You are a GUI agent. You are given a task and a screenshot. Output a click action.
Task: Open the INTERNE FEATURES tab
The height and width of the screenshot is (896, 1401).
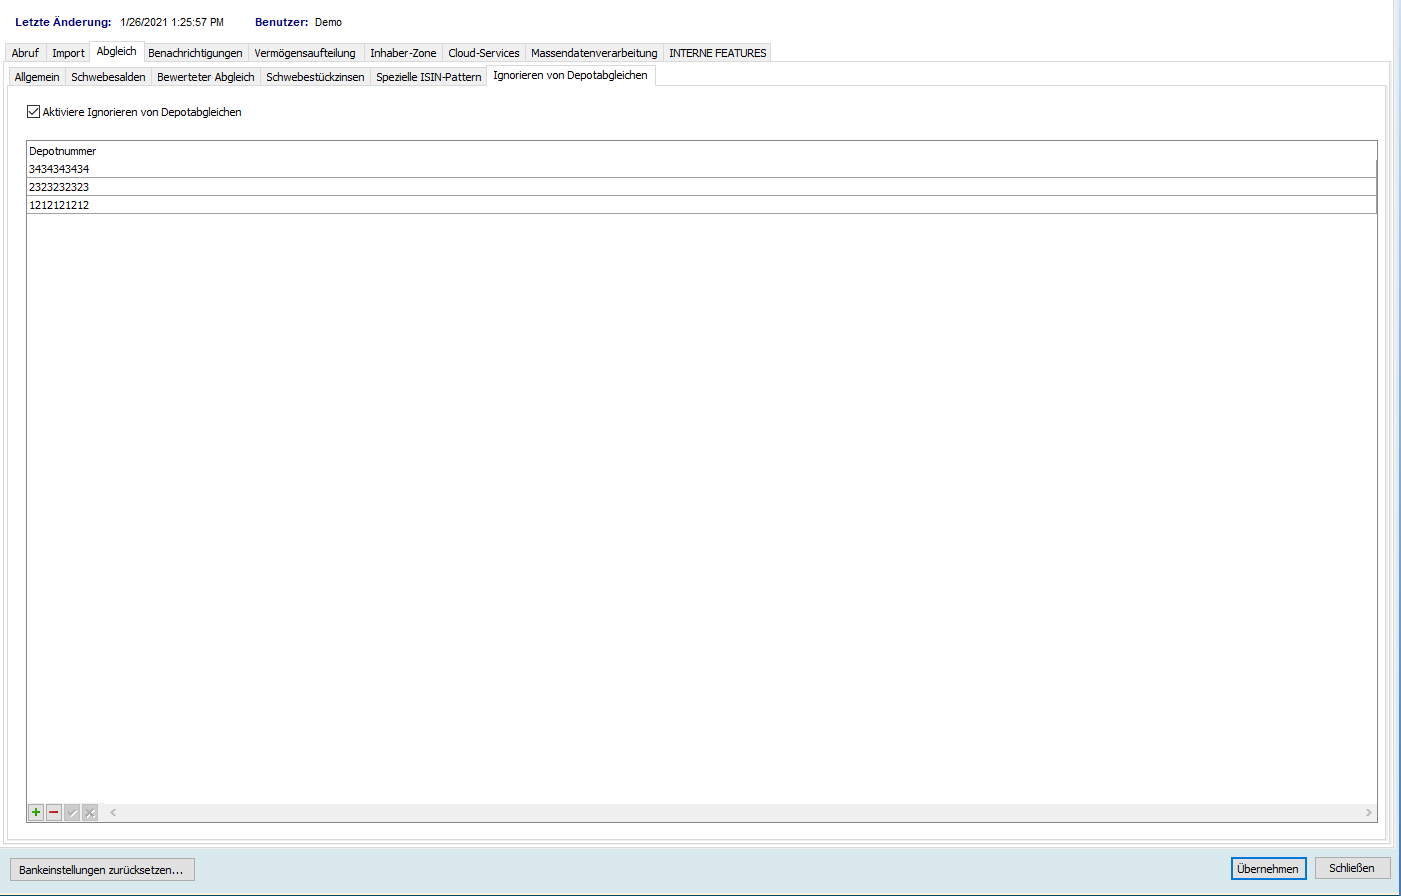click(x=717, y=53)
